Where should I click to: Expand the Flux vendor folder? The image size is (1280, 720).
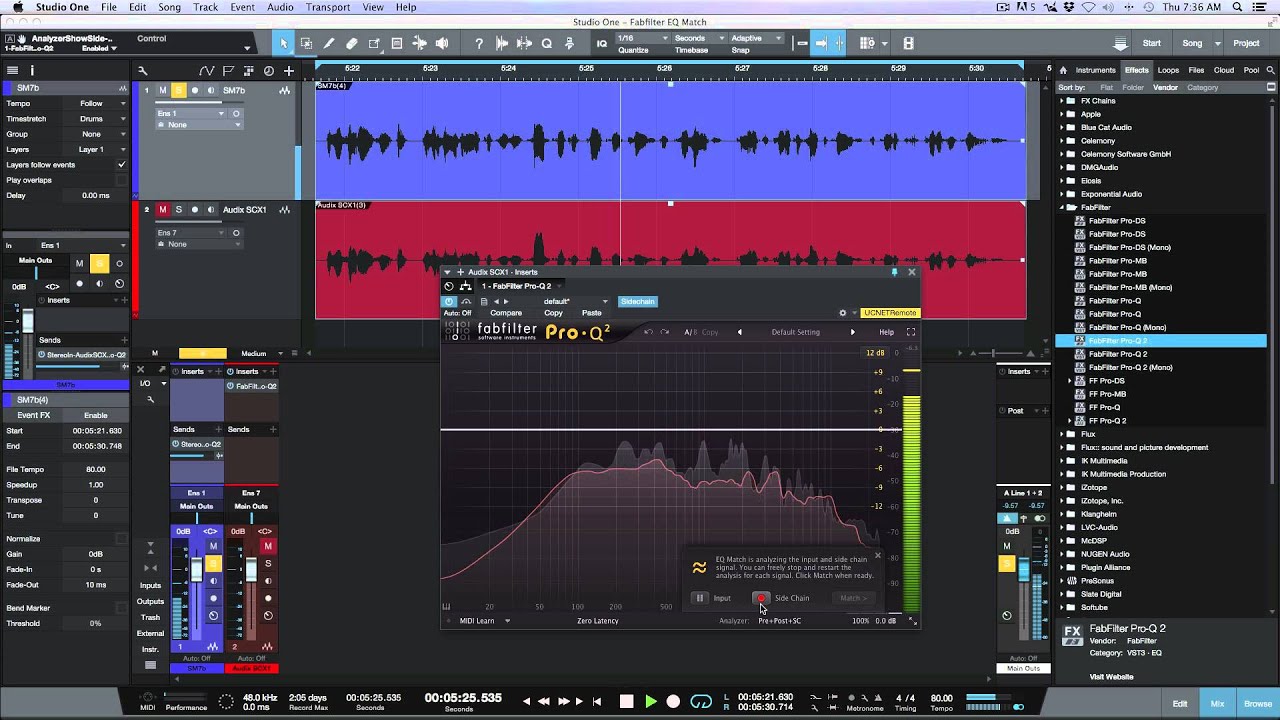(1062, 434)
